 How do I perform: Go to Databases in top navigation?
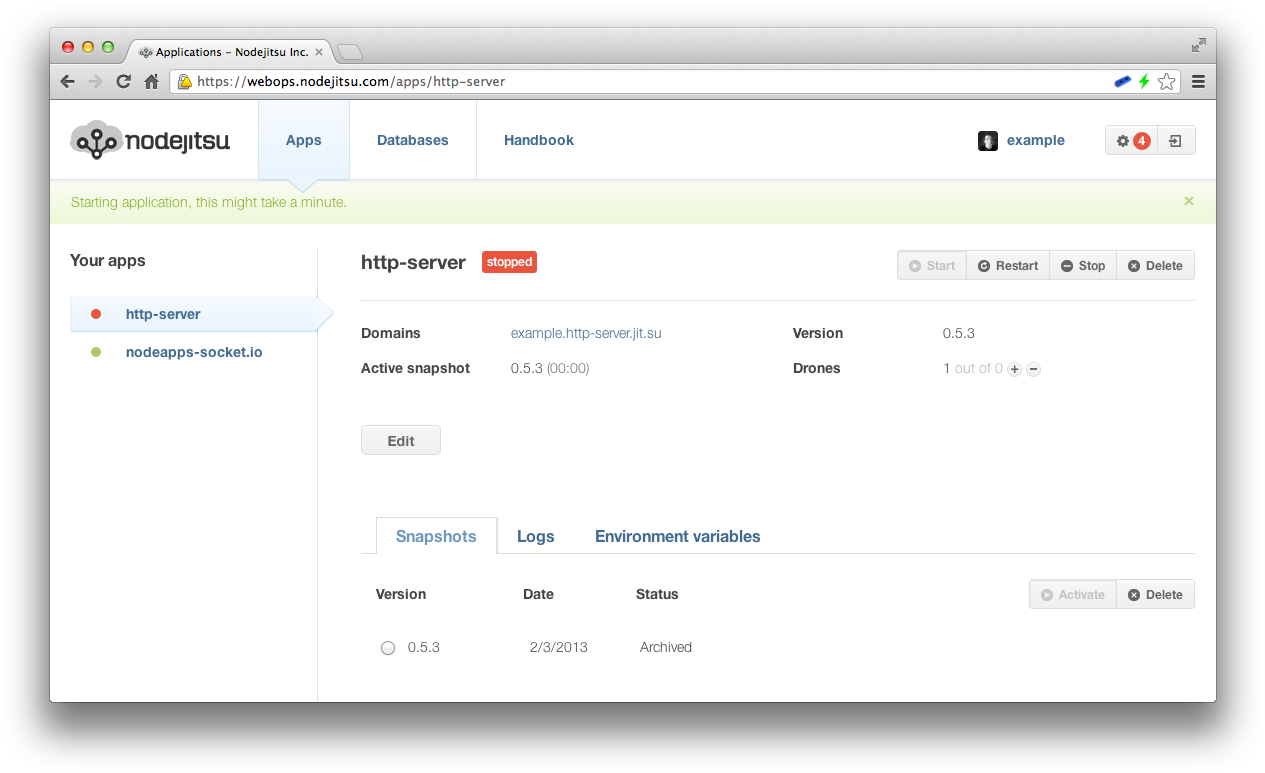coord(412,140)
